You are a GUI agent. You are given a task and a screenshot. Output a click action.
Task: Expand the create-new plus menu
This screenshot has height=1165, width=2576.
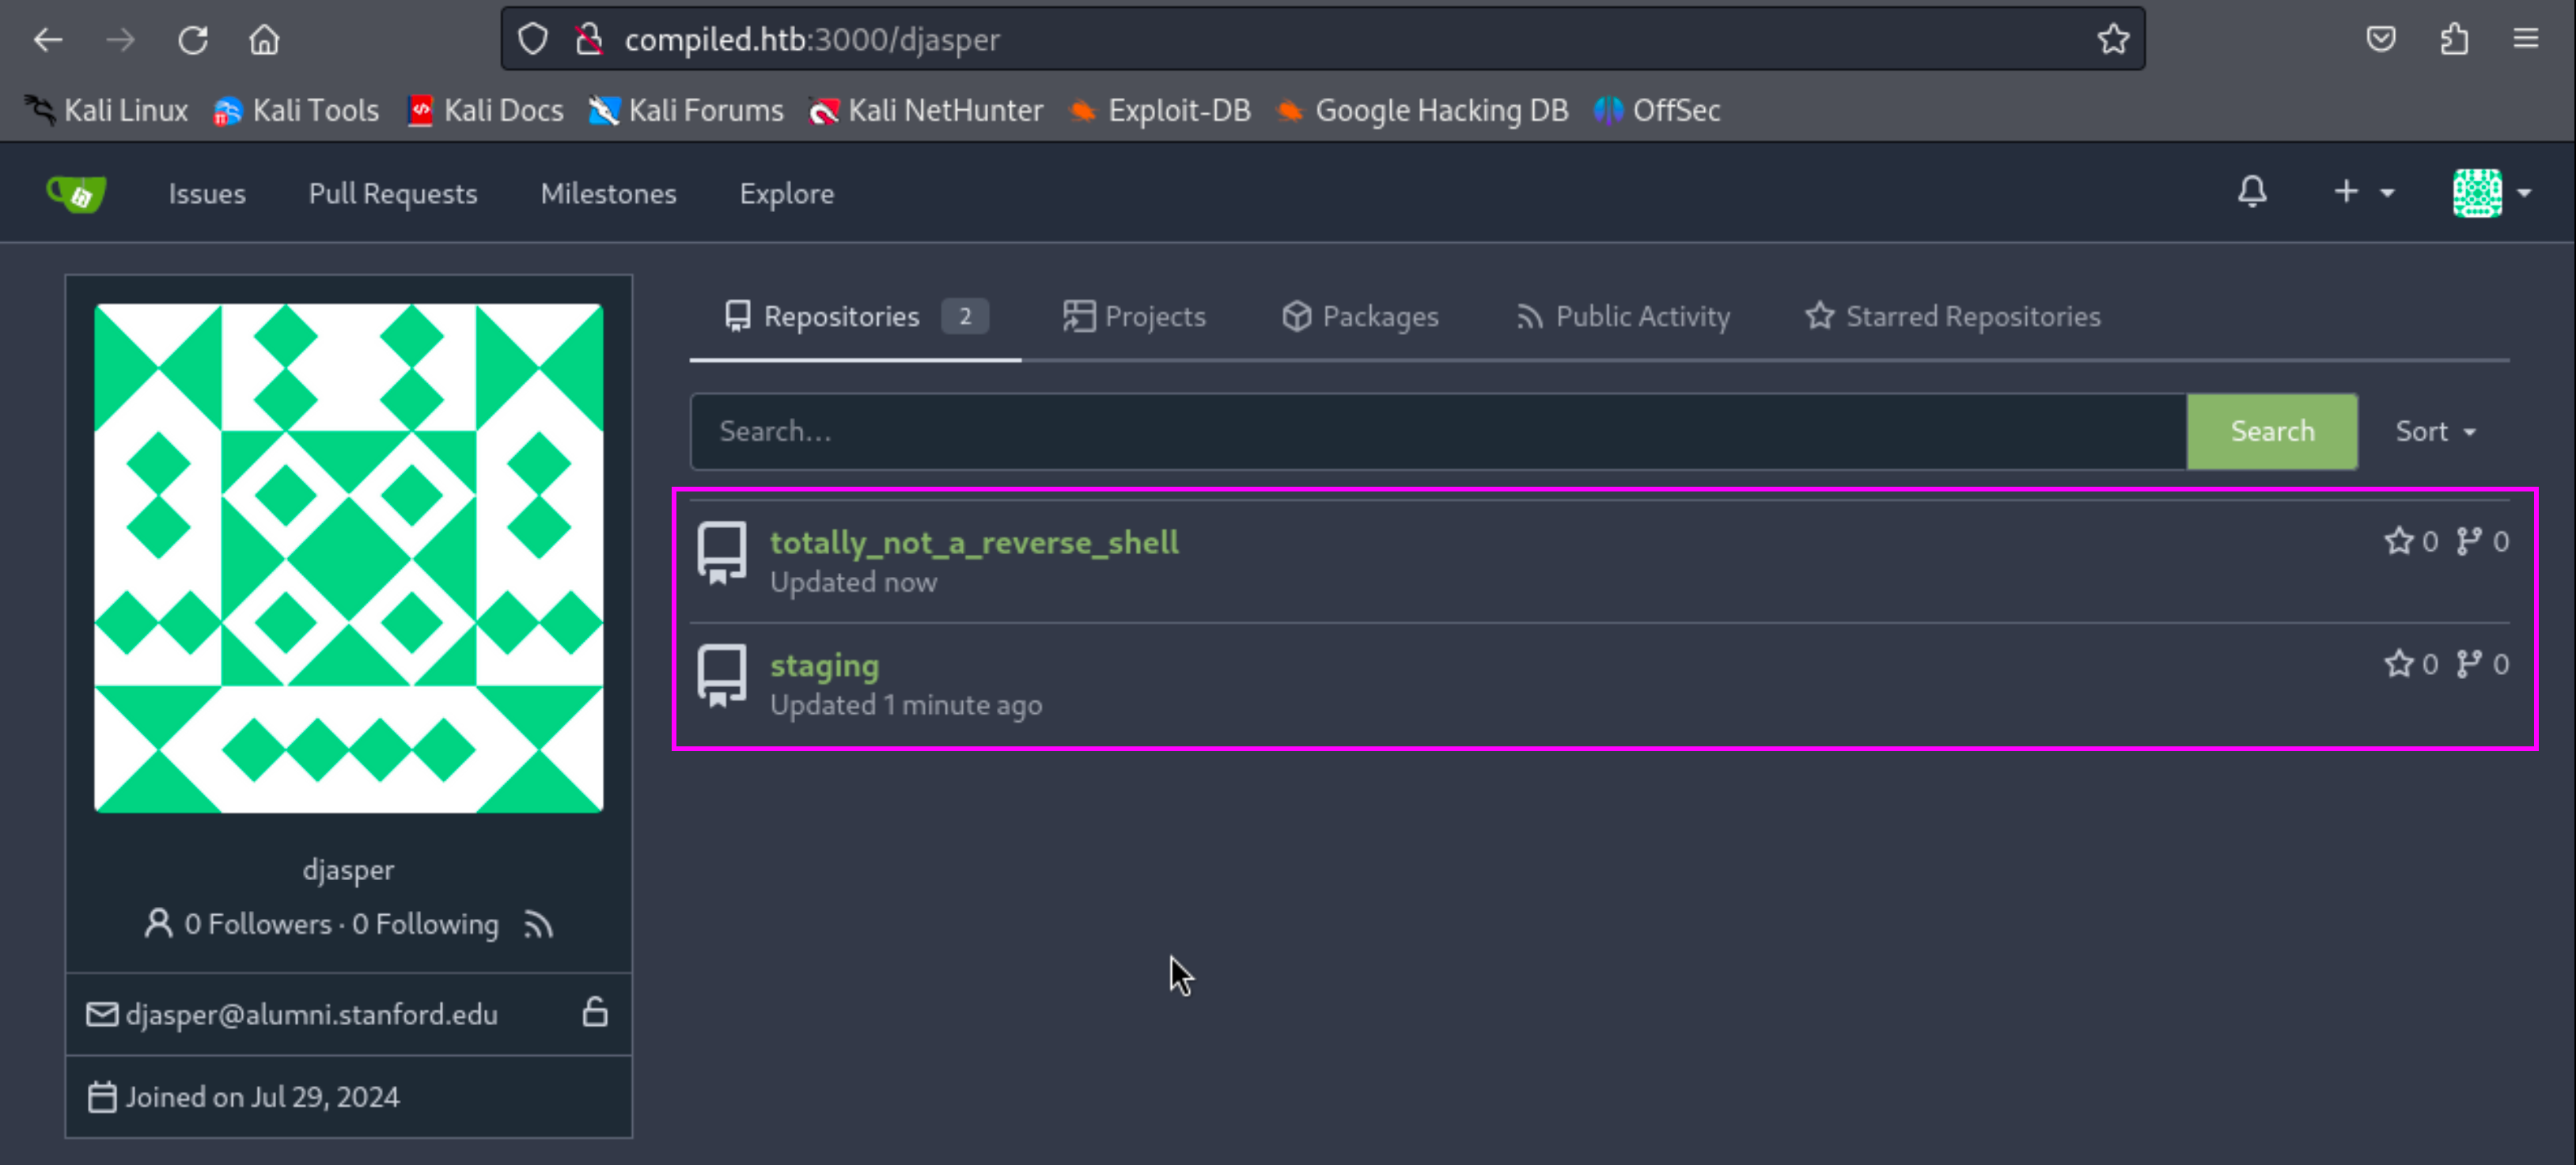[x=2364, y=192]
